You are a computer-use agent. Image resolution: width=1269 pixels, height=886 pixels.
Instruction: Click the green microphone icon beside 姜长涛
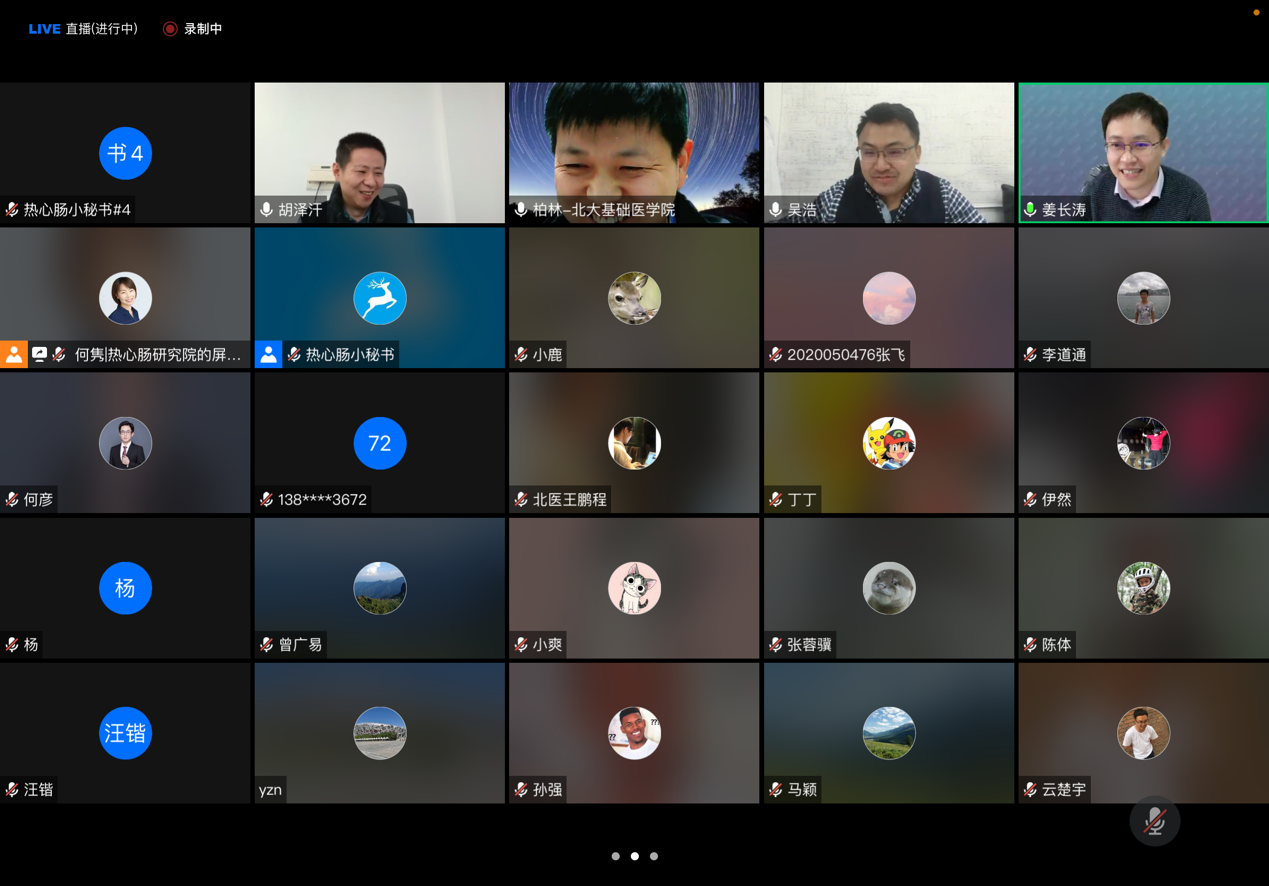point(1030,210)
